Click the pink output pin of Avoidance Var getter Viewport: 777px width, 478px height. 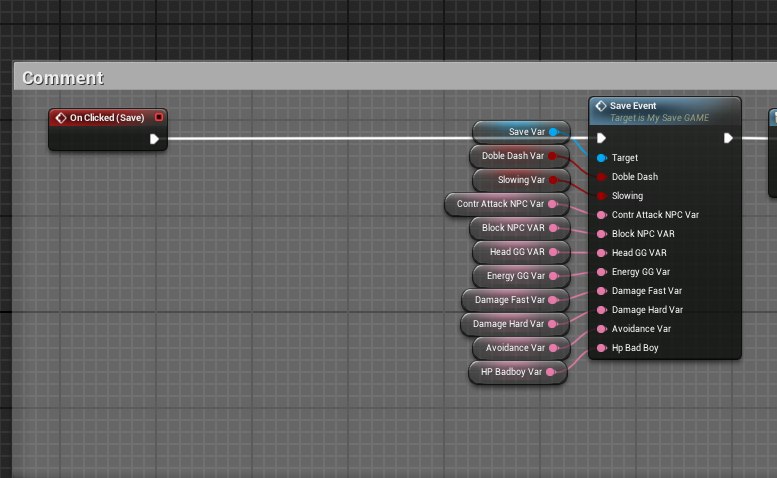click(x=554, y=348)
